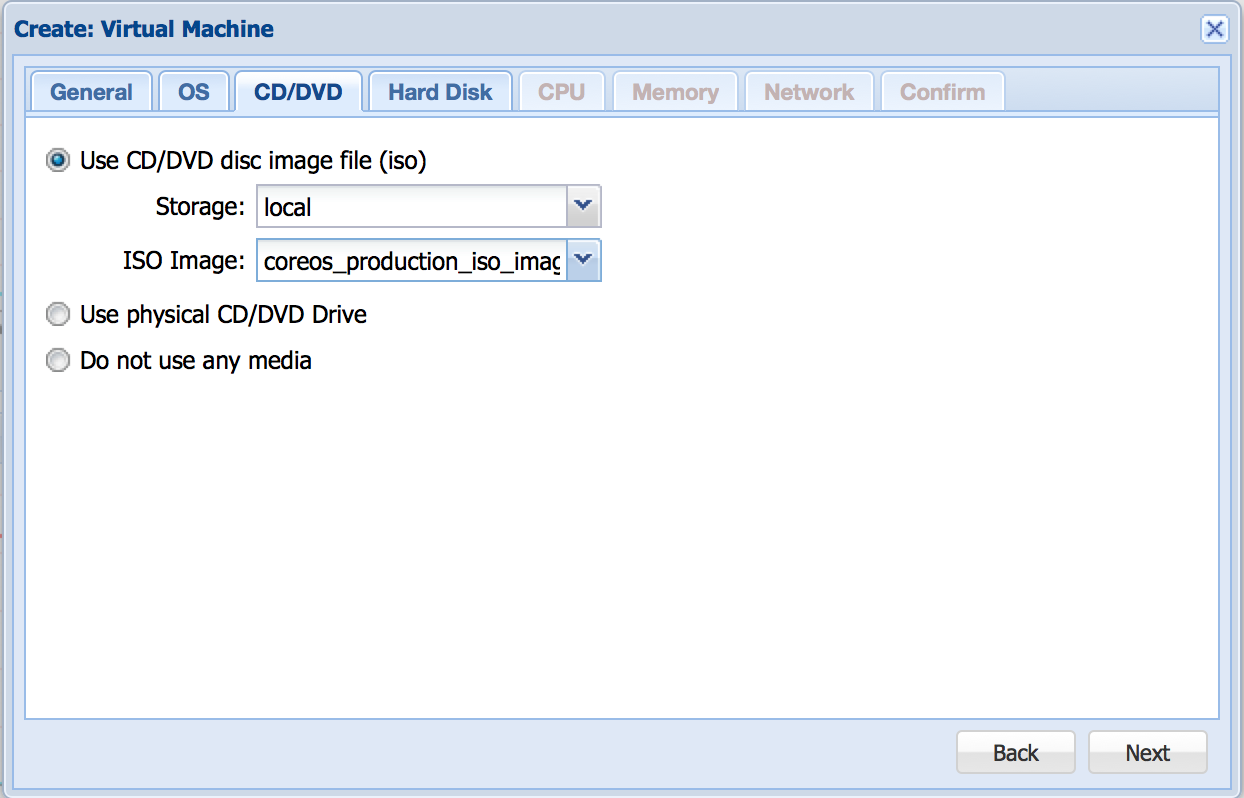Select Do not use any media
This screenshot has height=798, width=1244.
coord(59,360)
